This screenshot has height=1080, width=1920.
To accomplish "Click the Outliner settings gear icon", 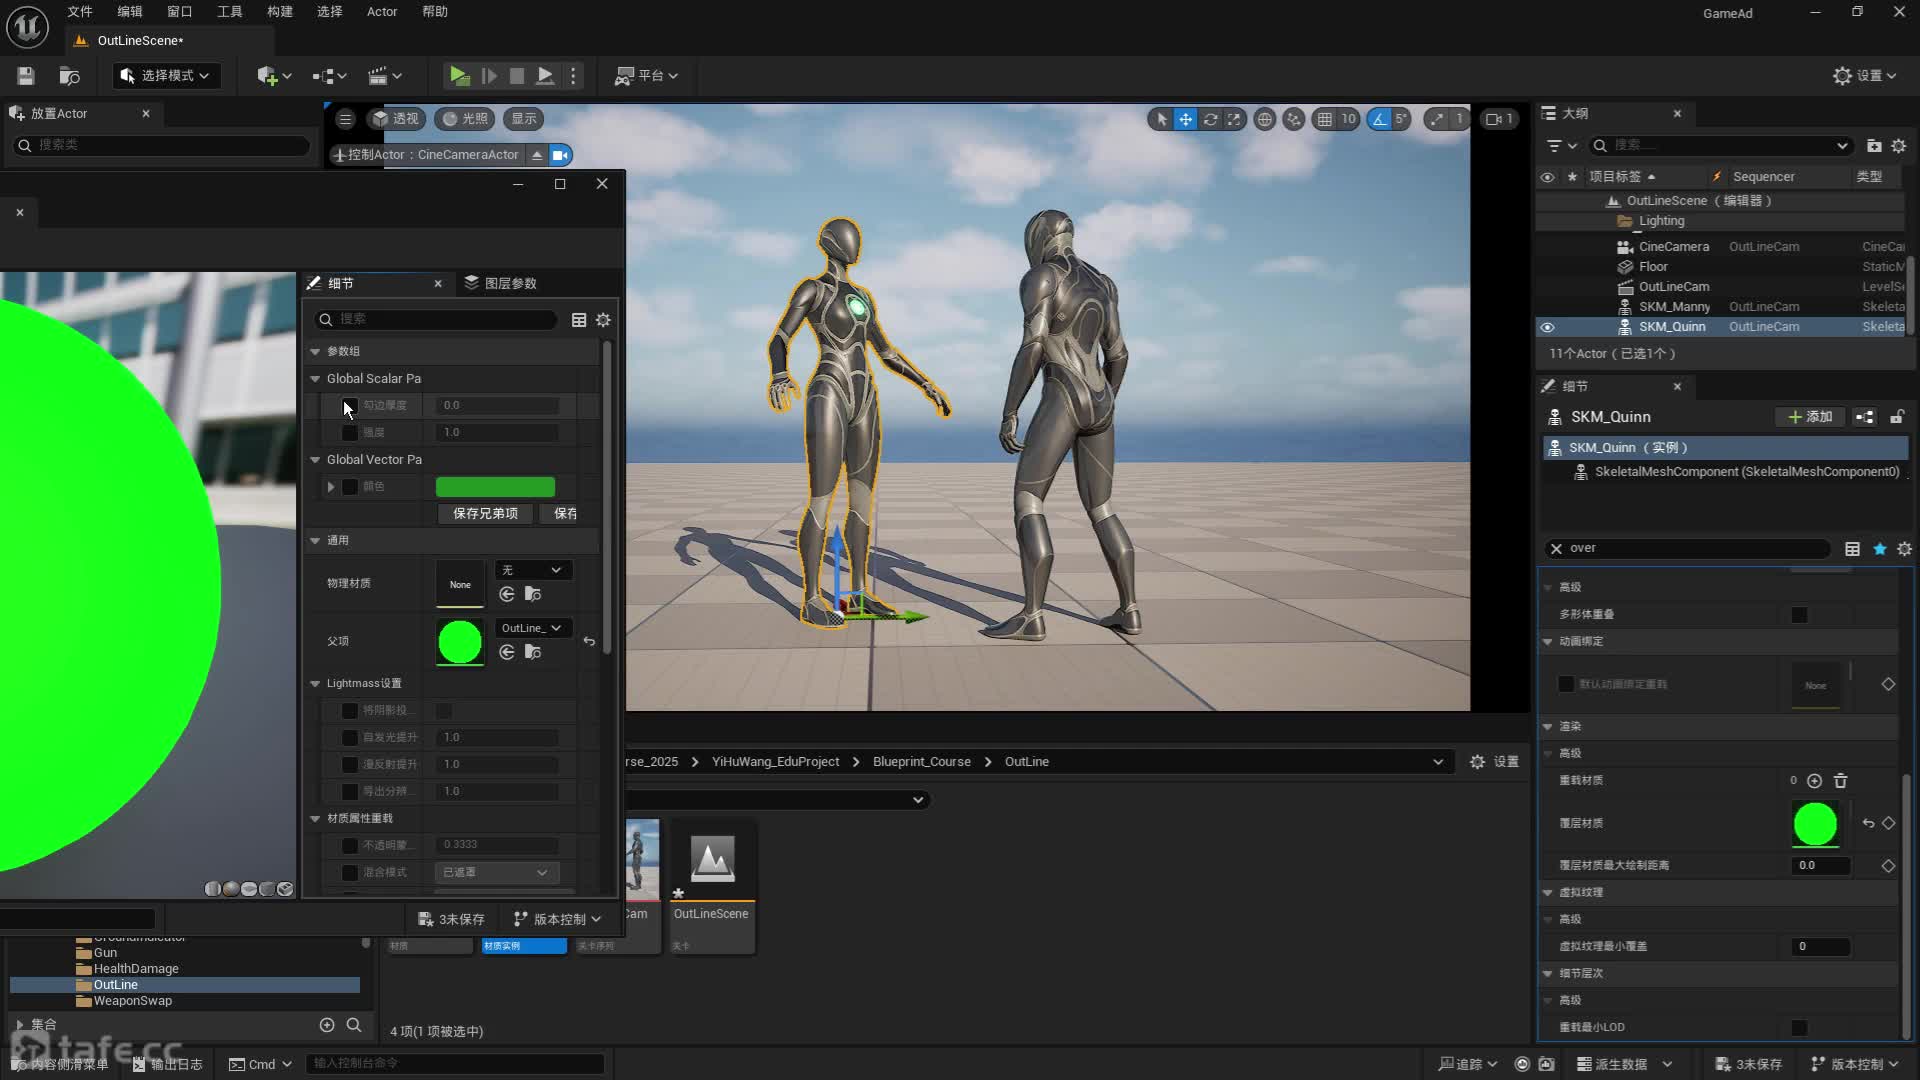I will pyautogui.click(x=1898, y=146).
